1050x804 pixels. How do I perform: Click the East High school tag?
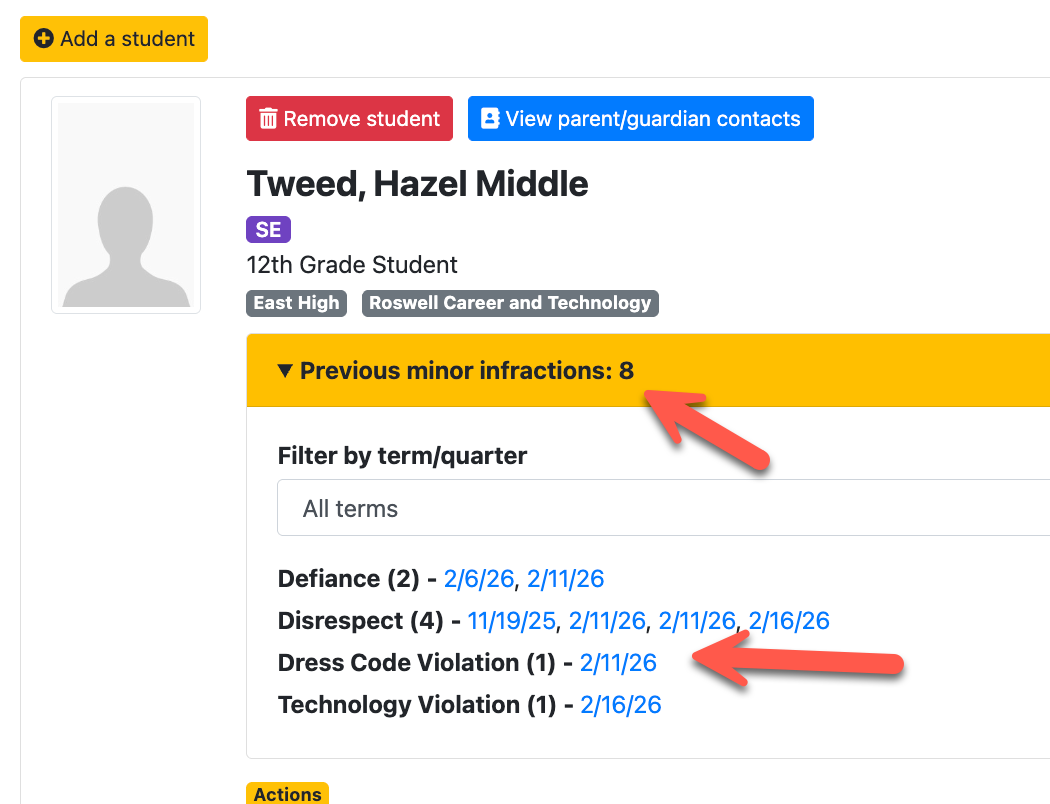click(x=296, y=303)
